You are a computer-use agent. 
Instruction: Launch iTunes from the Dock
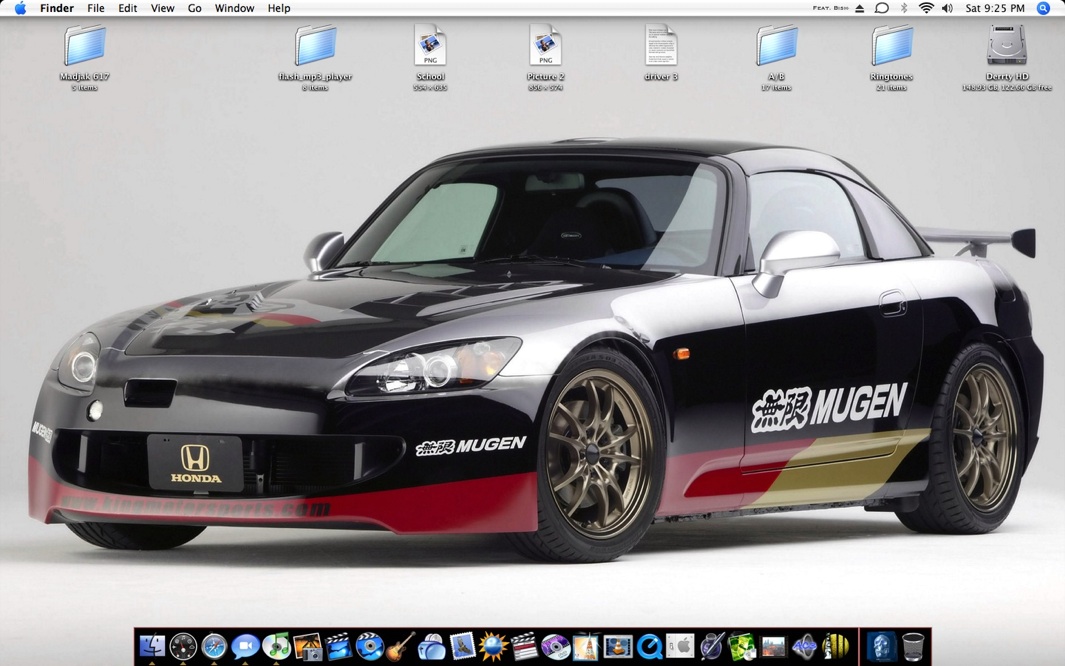[276, 647]
